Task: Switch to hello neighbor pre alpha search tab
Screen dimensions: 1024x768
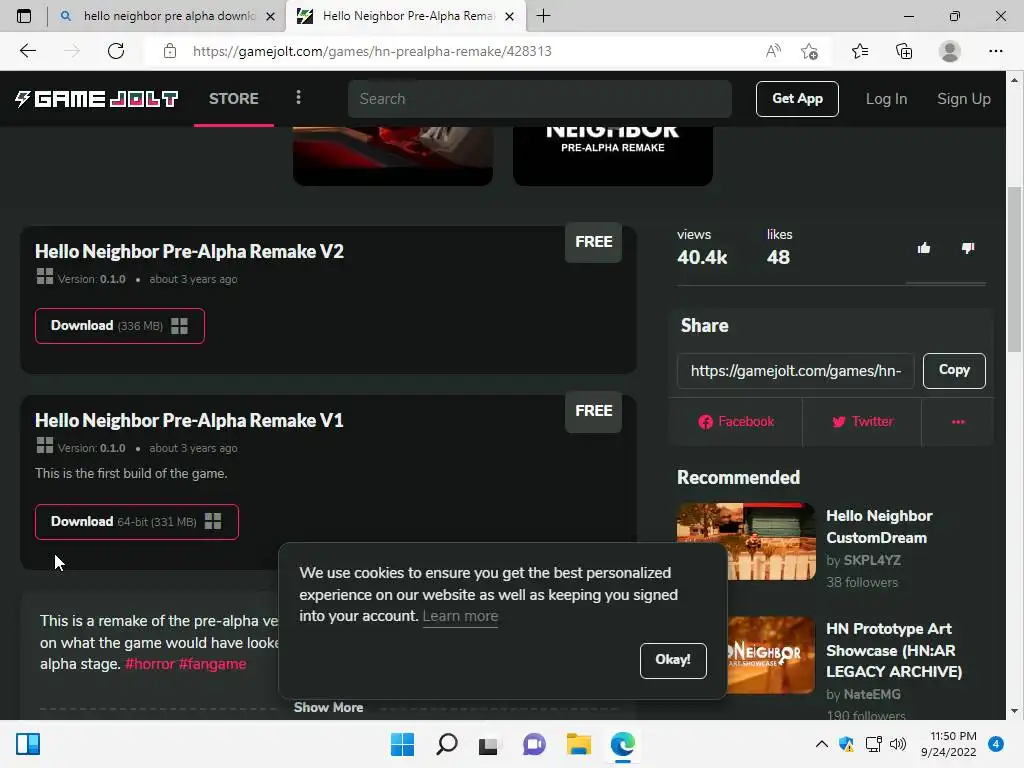Action: point(168,16)
